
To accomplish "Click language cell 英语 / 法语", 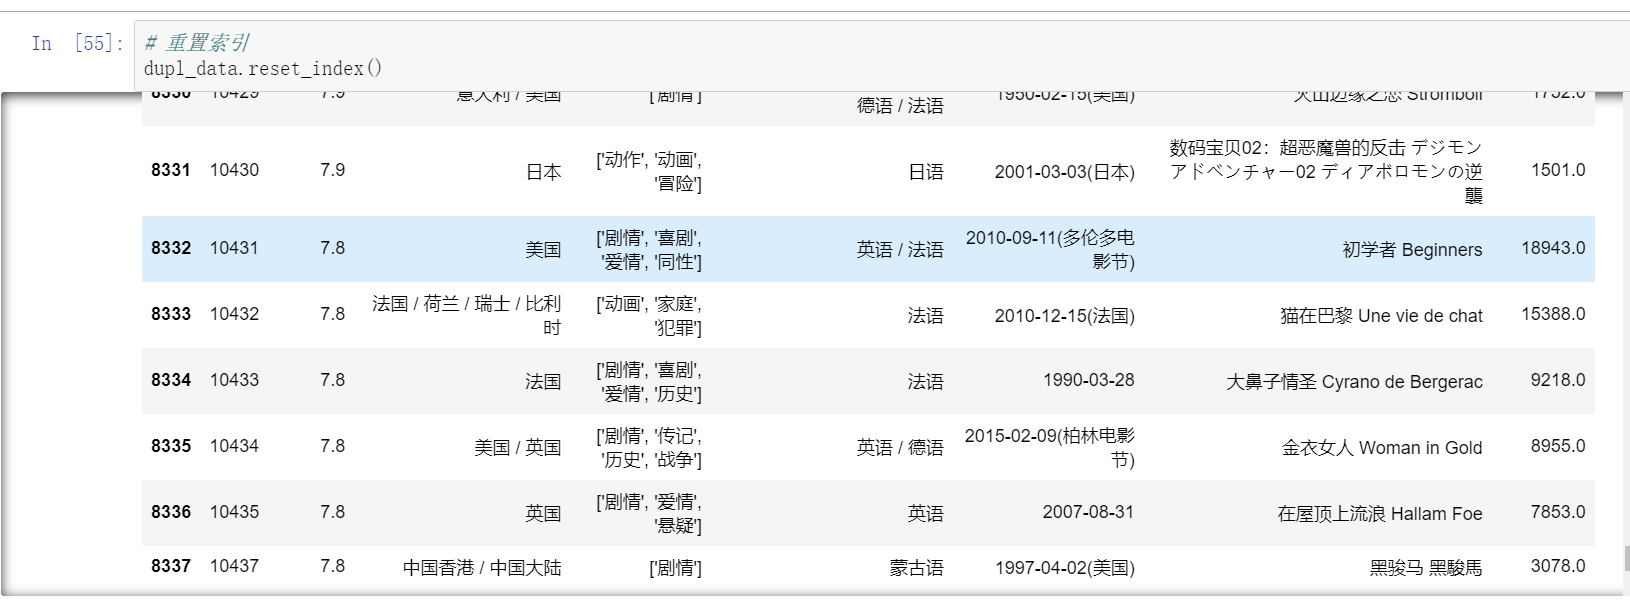I will (x=900, y=250).
